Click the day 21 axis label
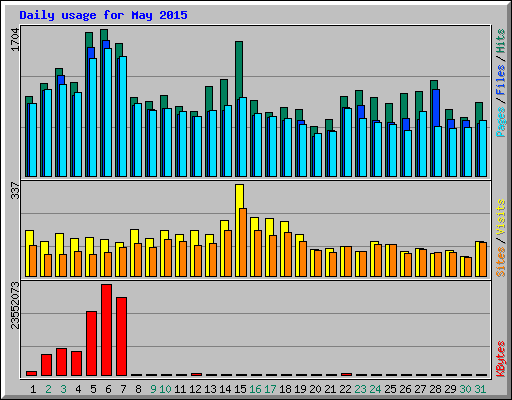Image resolution: width=512 pixels, height=400 pixels. [x=330, y=389]
